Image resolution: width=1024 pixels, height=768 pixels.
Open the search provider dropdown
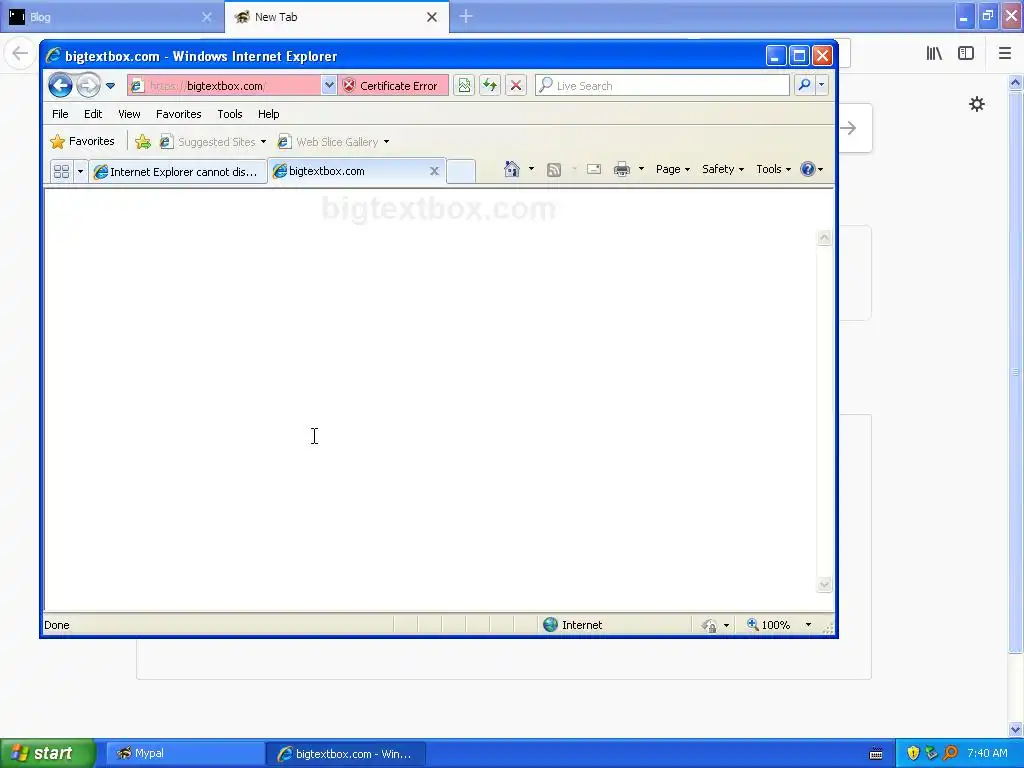tap(822, 86)
